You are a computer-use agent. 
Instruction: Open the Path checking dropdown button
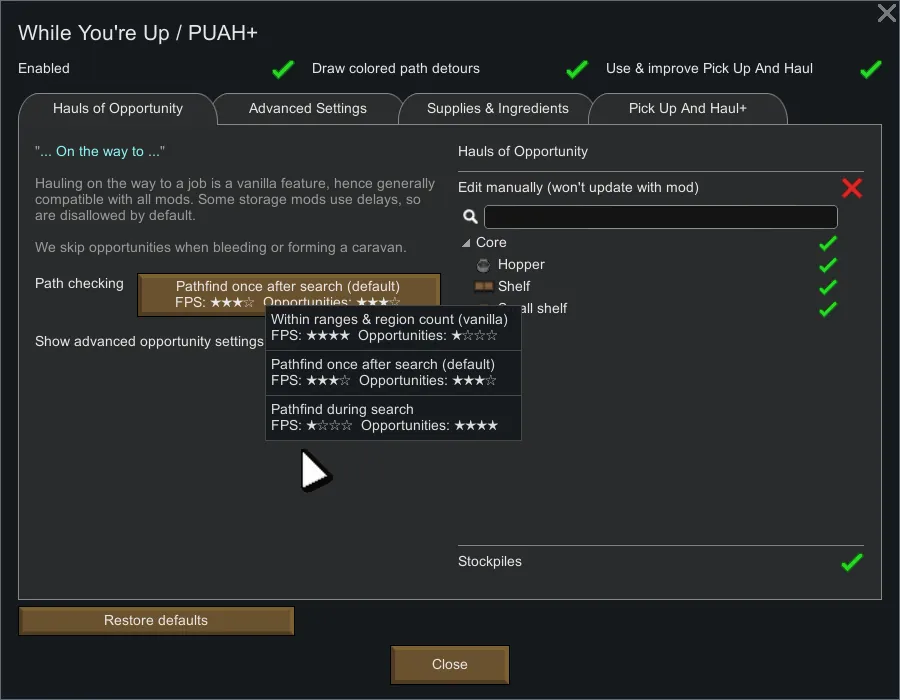(x=288, y=294)
